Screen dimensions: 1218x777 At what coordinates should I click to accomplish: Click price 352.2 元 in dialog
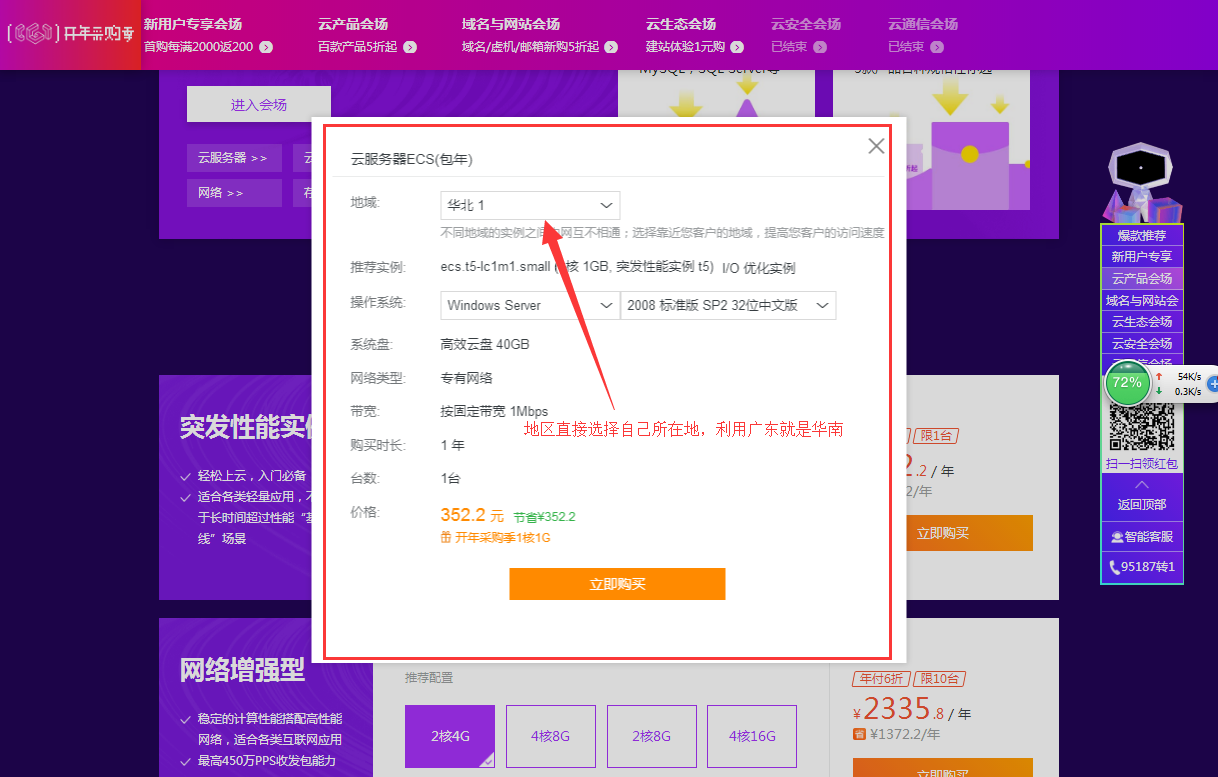click(x=472, y=515)
